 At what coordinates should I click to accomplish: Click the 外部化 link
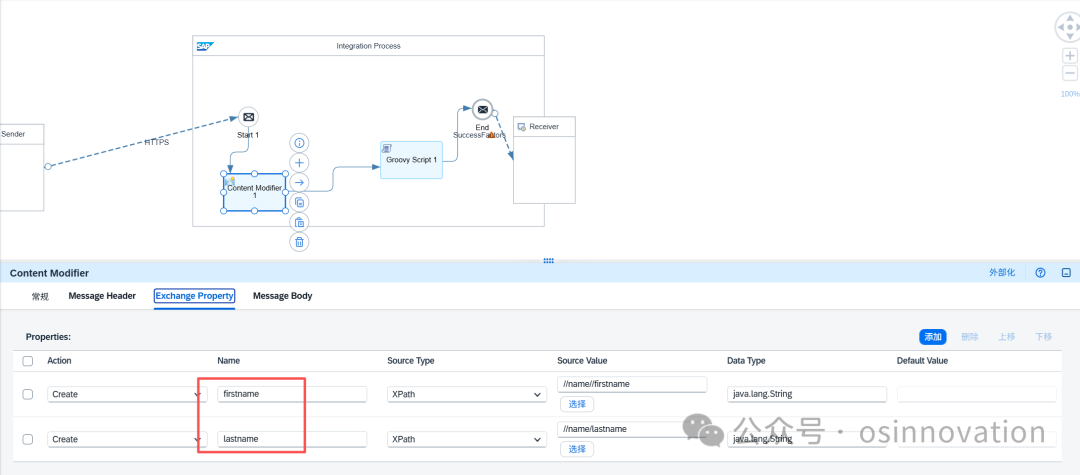coord(1002,273)
